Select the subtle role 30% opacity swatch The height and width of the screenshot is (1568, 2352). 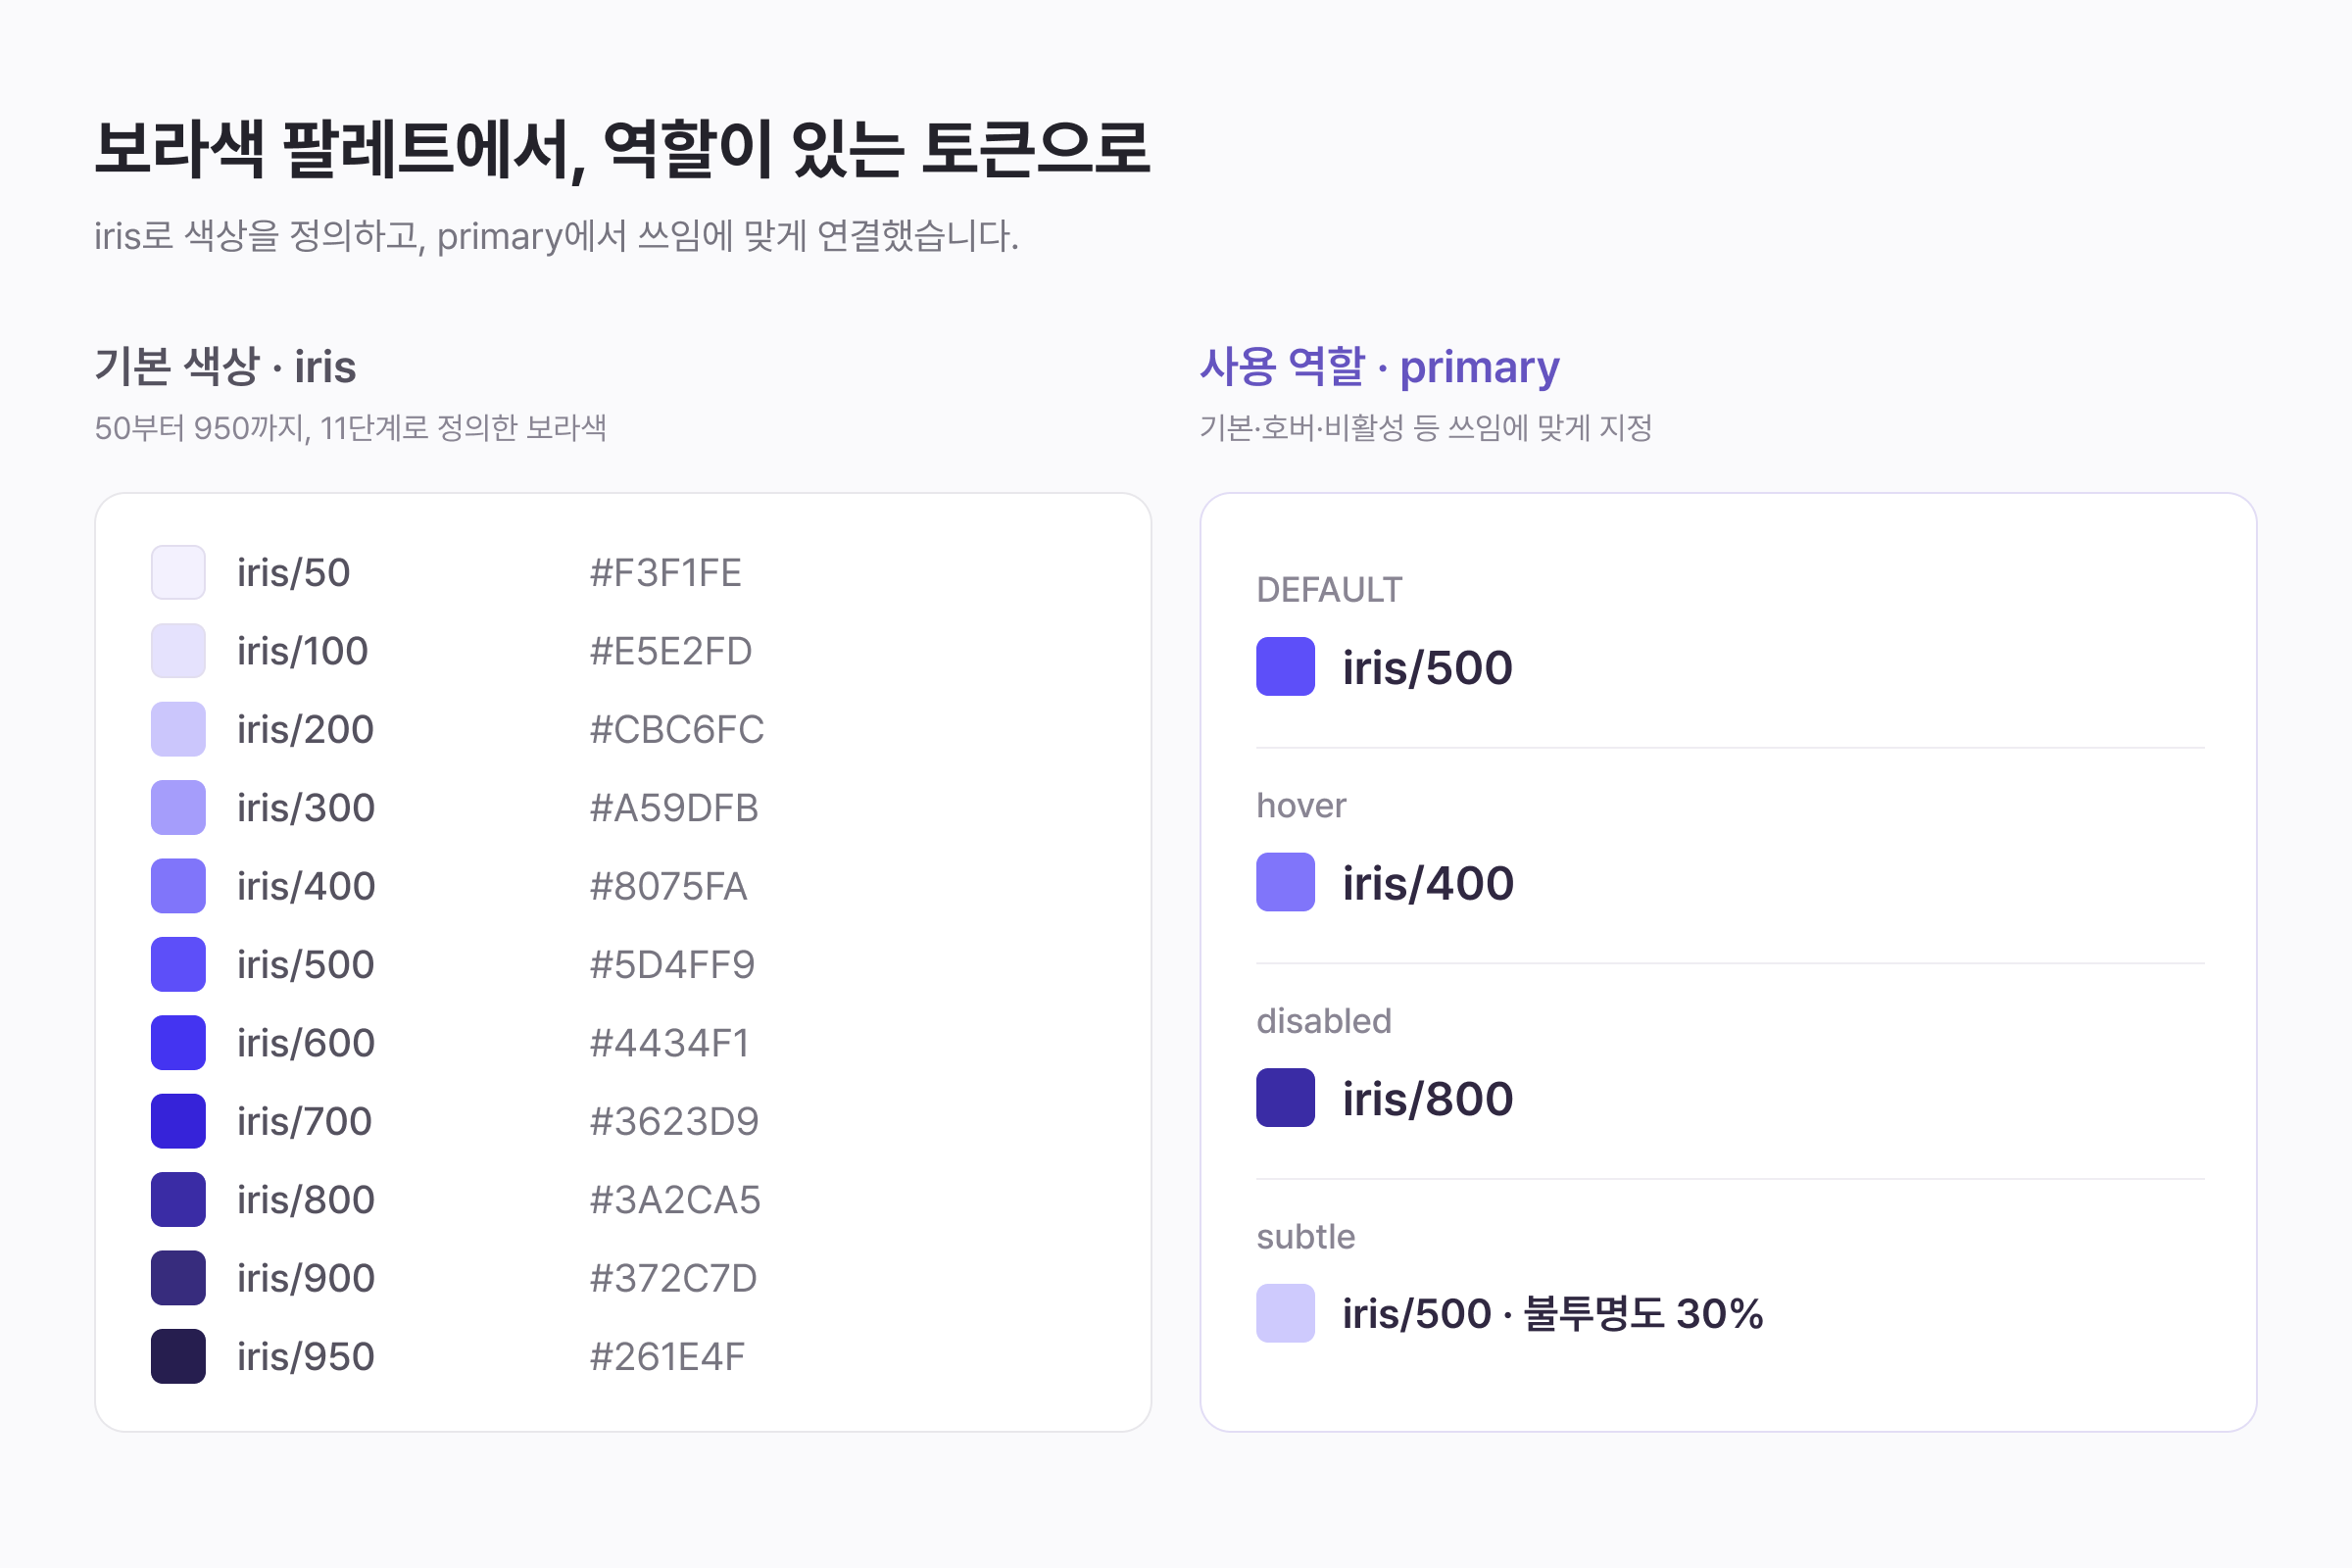click(1286, 1313)
